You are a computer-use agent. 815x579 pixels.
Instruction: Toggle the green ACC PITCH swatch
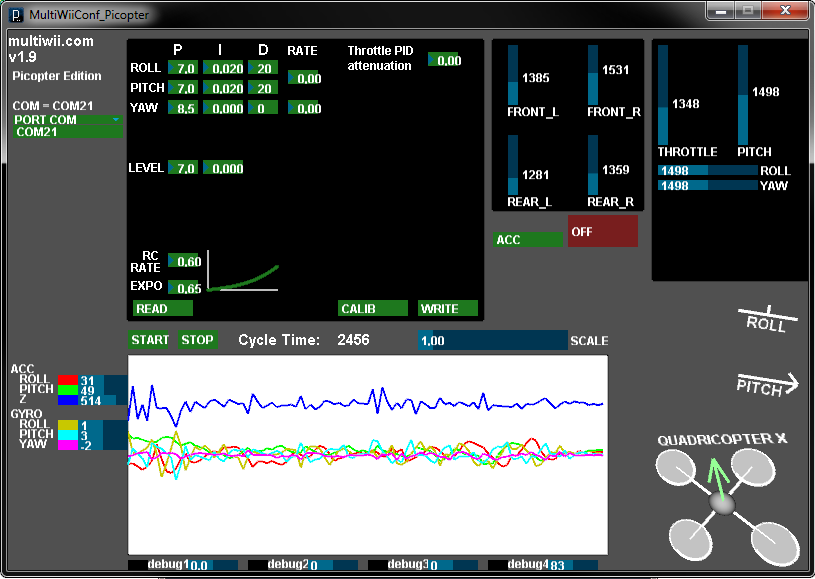(68, 390)
